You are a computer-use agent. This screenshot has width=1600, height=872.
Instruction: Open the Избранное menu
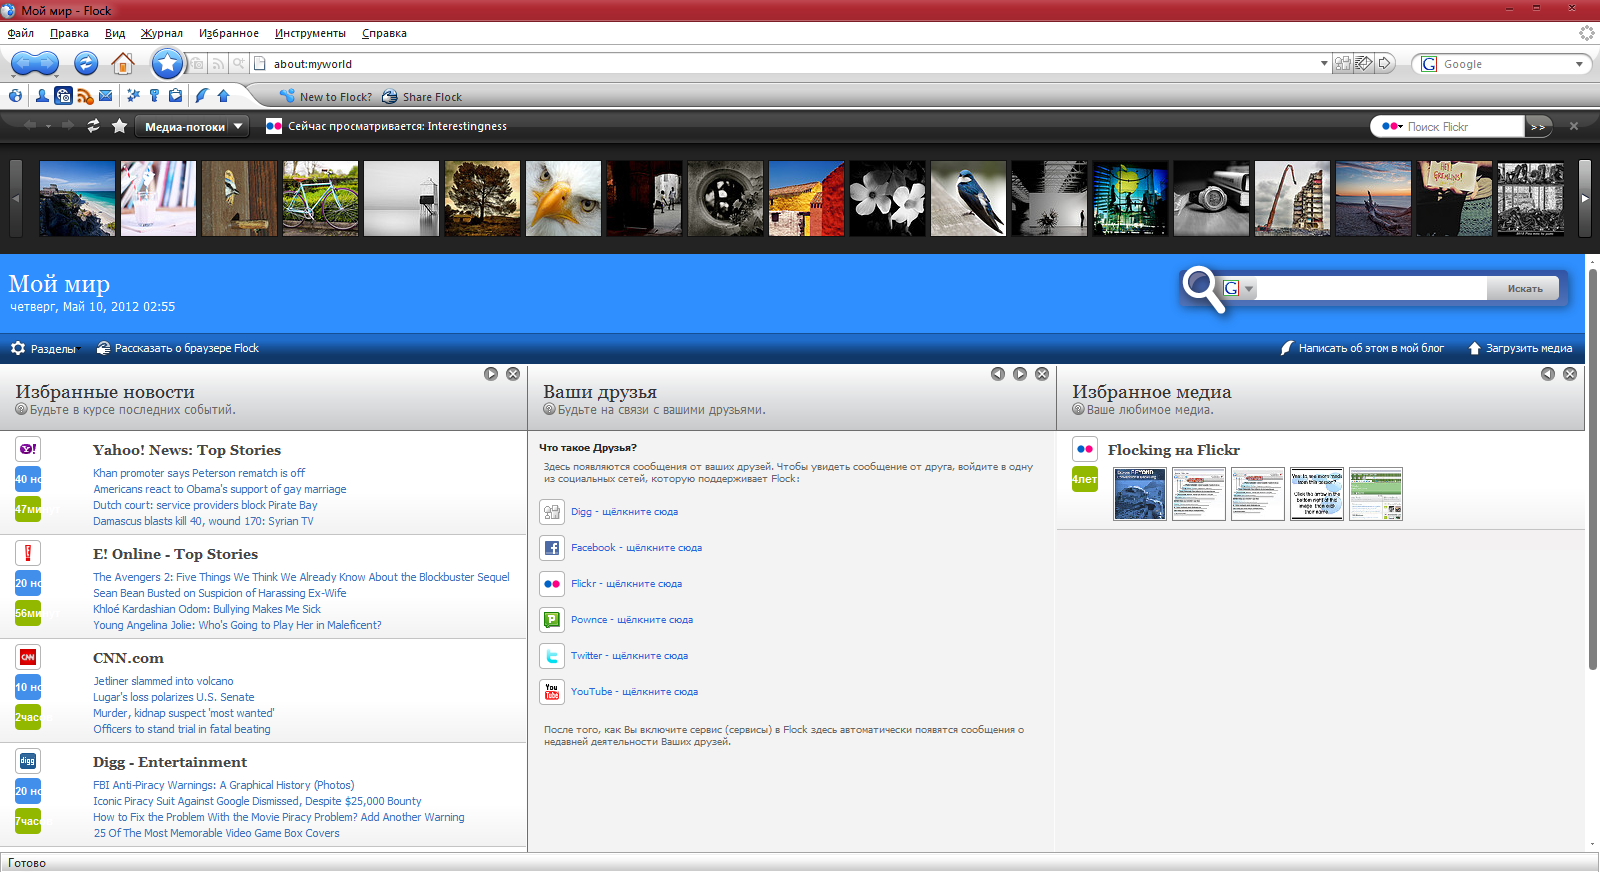click(x=229, y=33)
